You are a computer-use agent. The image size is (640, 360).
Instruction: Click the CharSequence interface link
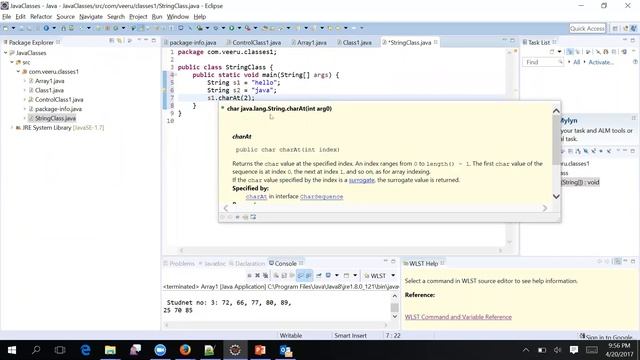click(321, 197)
